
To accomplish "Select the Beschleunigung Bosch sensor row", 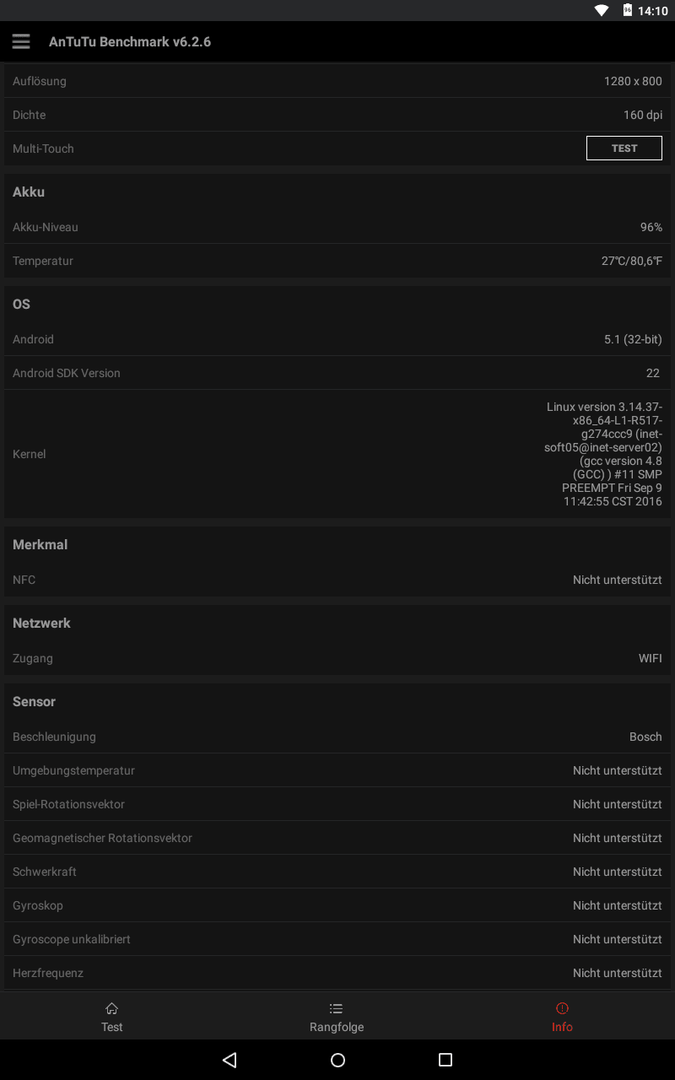I will click(338, 736).
